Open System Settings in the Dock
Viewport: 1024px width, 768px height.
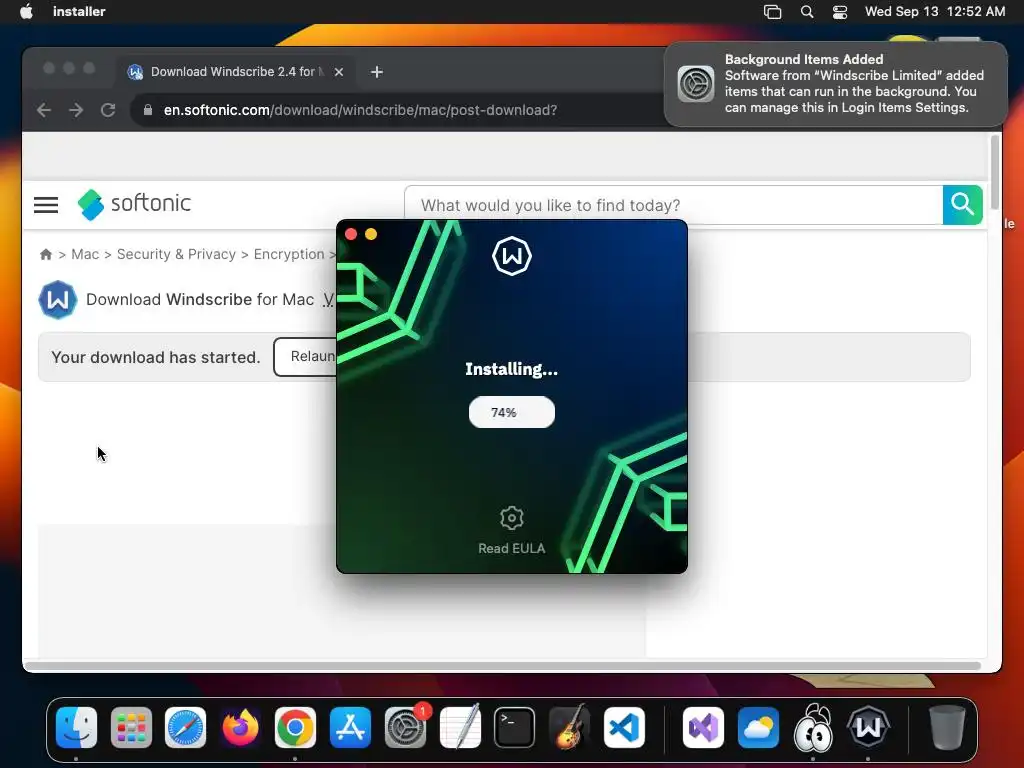tap(405, 727)
